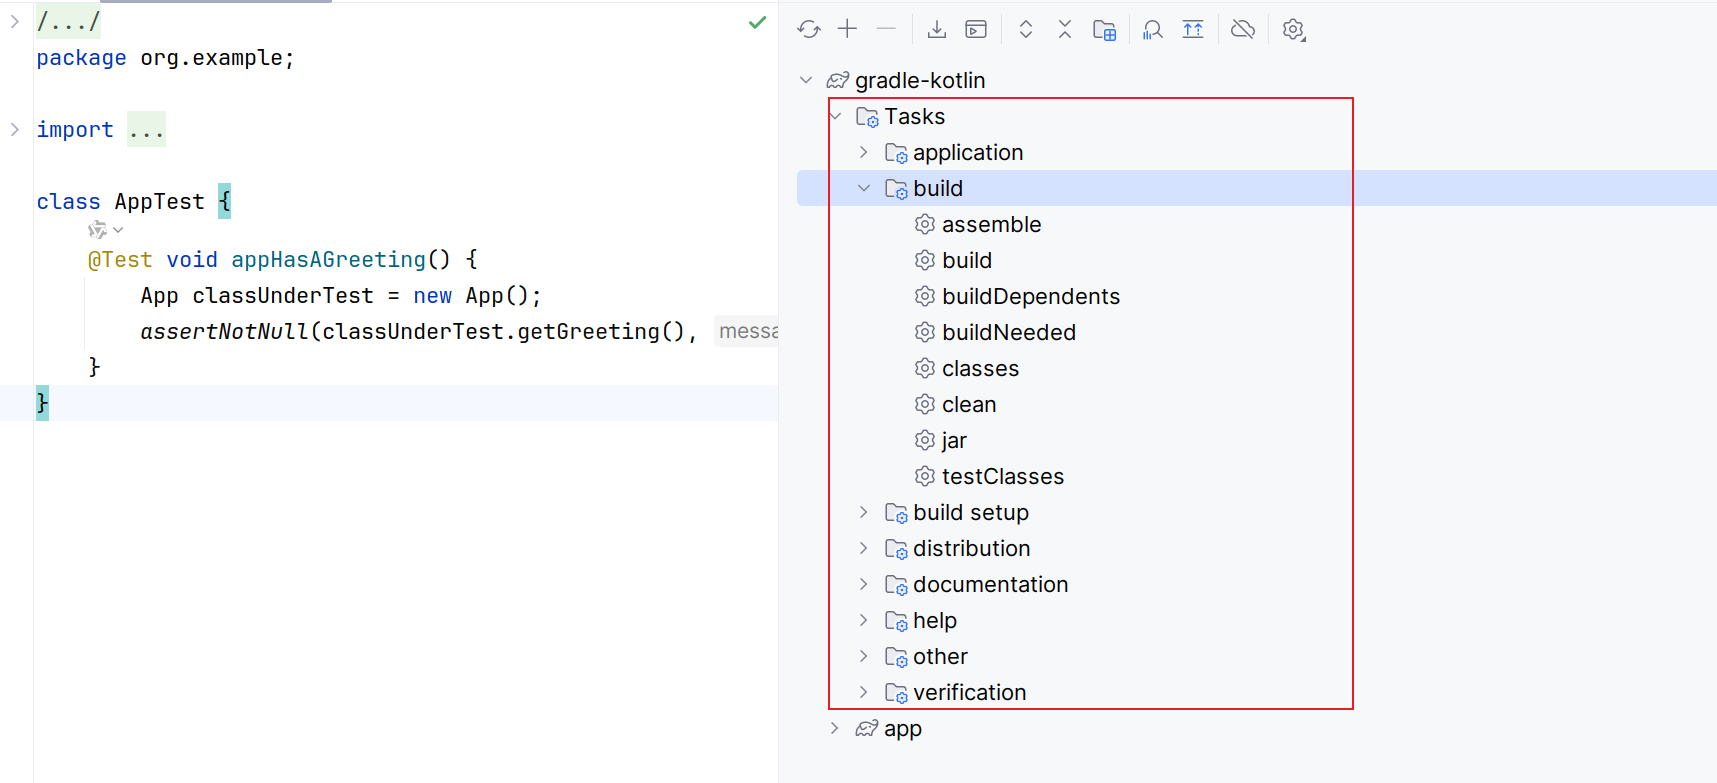Click the green inspection checkmark
The height and width of the screenshot is (783, 1717).
coord(757,22)
